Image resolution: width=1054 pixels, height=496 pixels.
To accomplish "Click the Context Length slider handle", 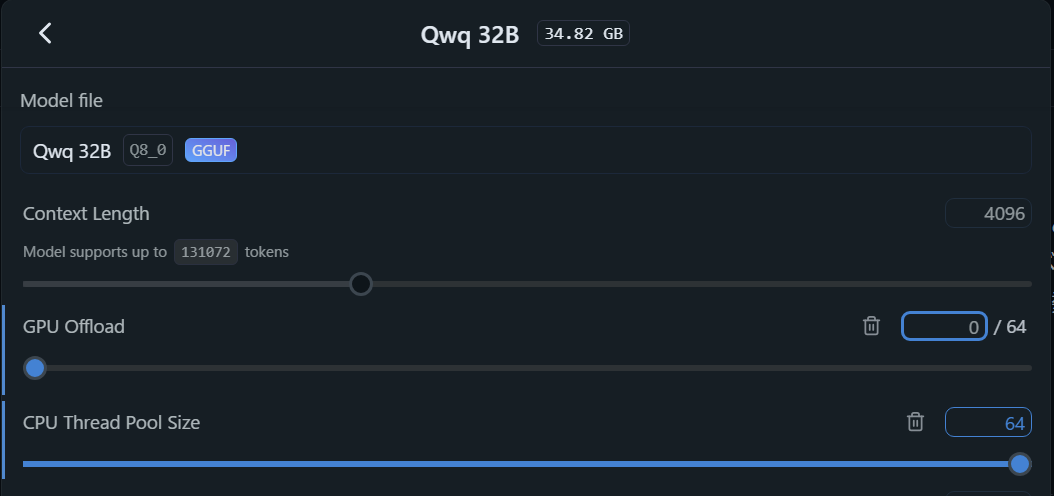I will [x=361, y=284].
